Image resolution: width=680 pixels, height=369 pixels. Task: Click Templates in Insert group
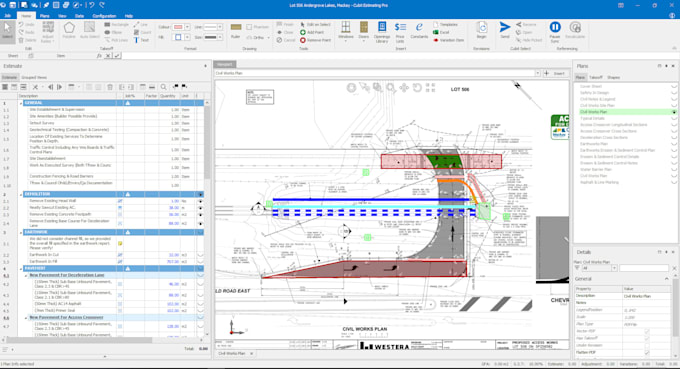pyautogui.click(x=445, y=25)
